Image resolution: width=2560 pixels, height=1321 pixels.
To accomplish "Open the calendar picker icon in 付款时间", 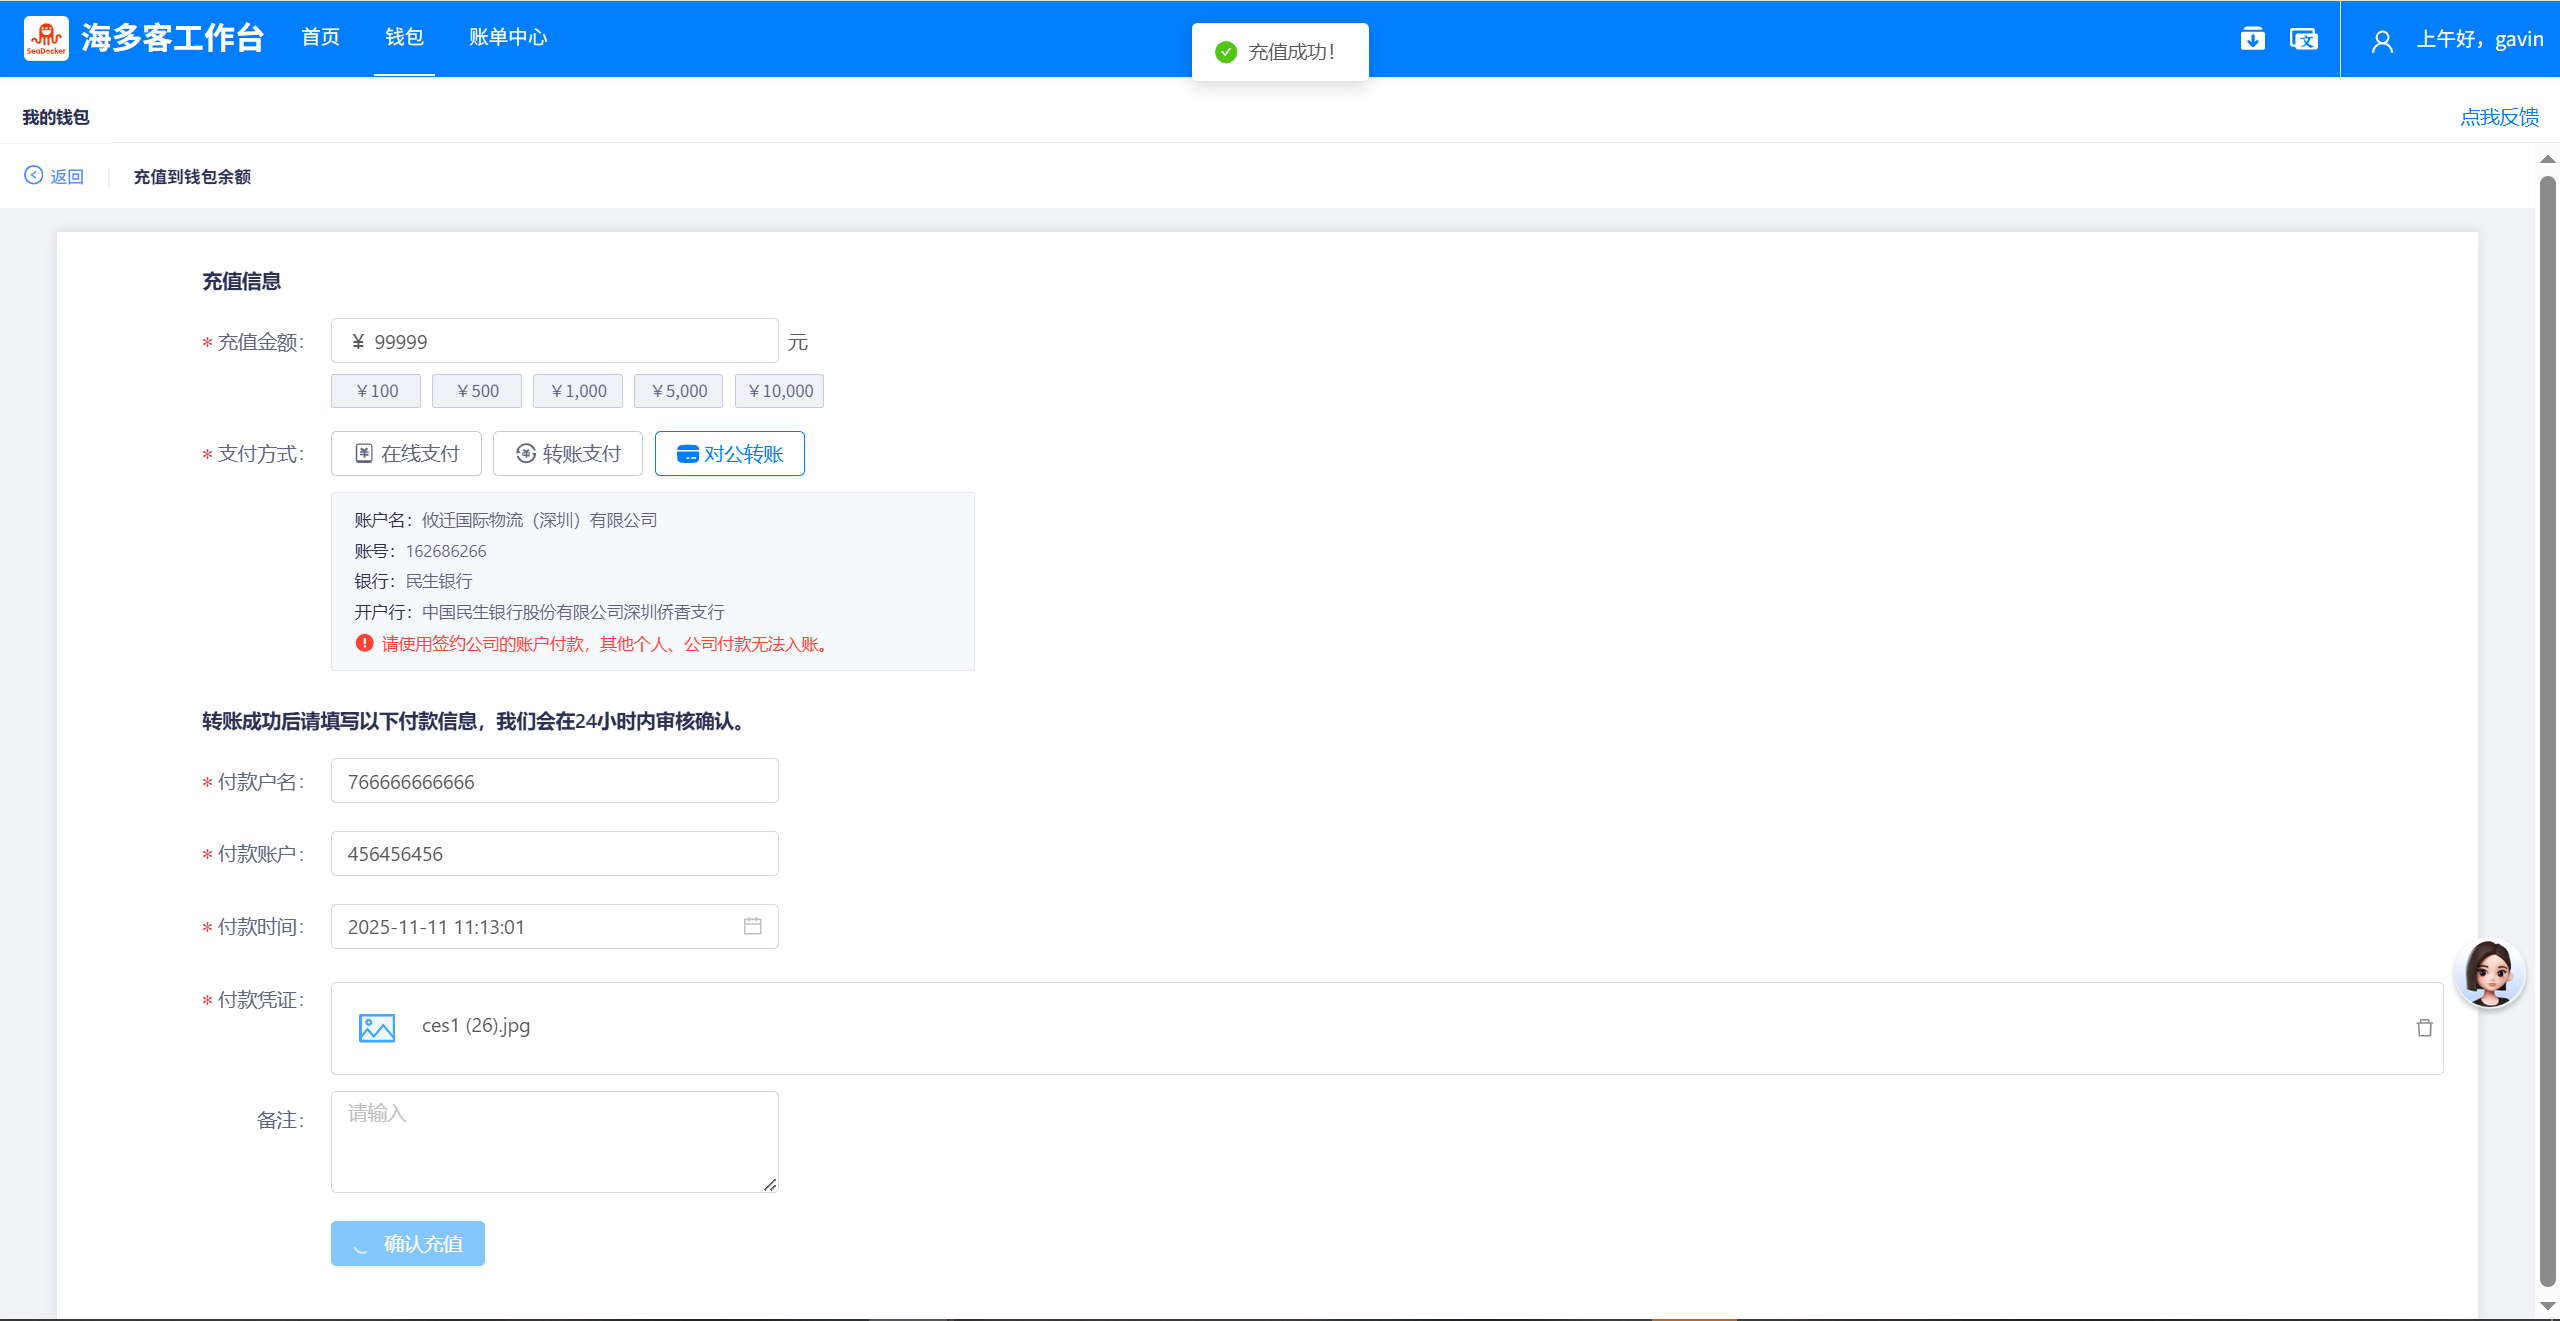I will 752,926.
